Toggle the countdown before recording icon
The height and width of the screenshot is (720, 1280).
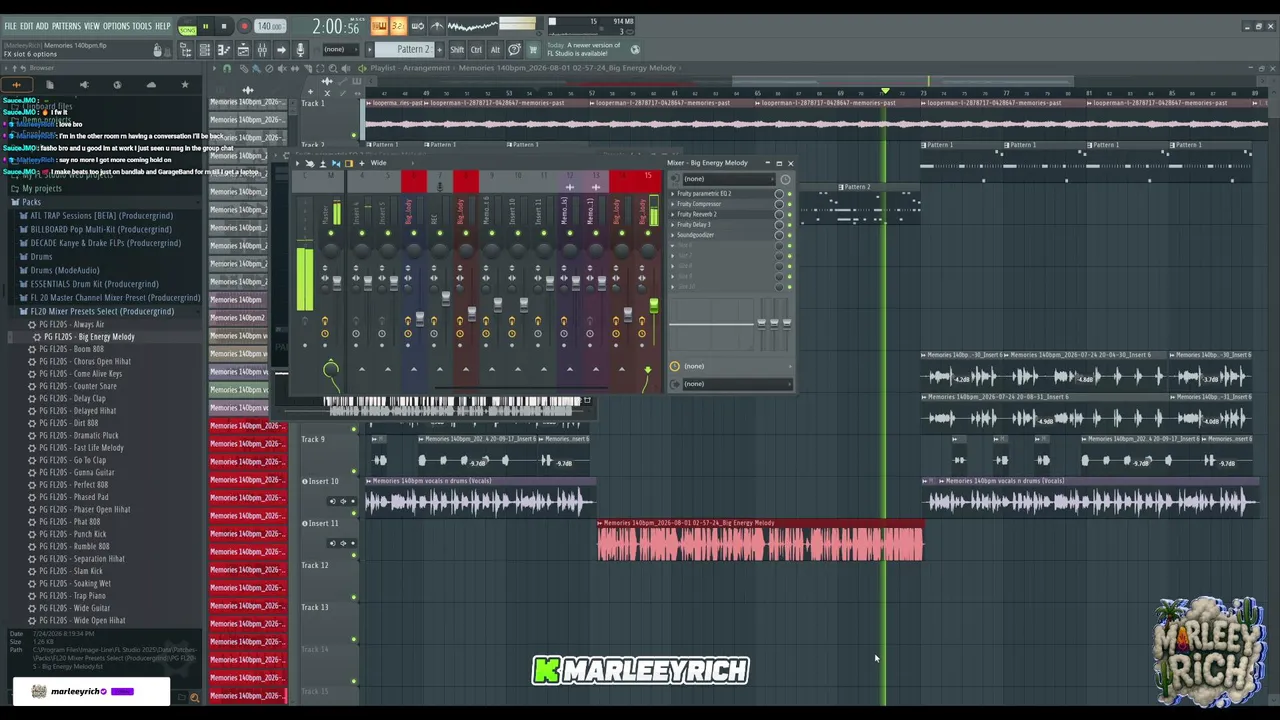coord(398,26)
